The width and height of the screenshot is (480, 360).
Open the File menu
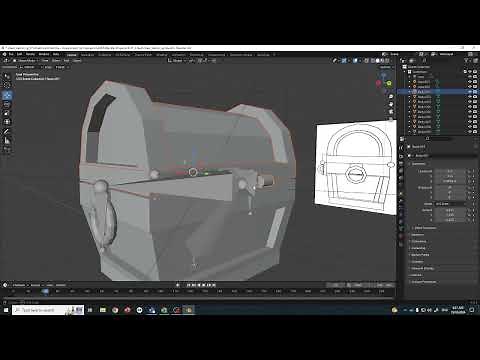point(11,54)
